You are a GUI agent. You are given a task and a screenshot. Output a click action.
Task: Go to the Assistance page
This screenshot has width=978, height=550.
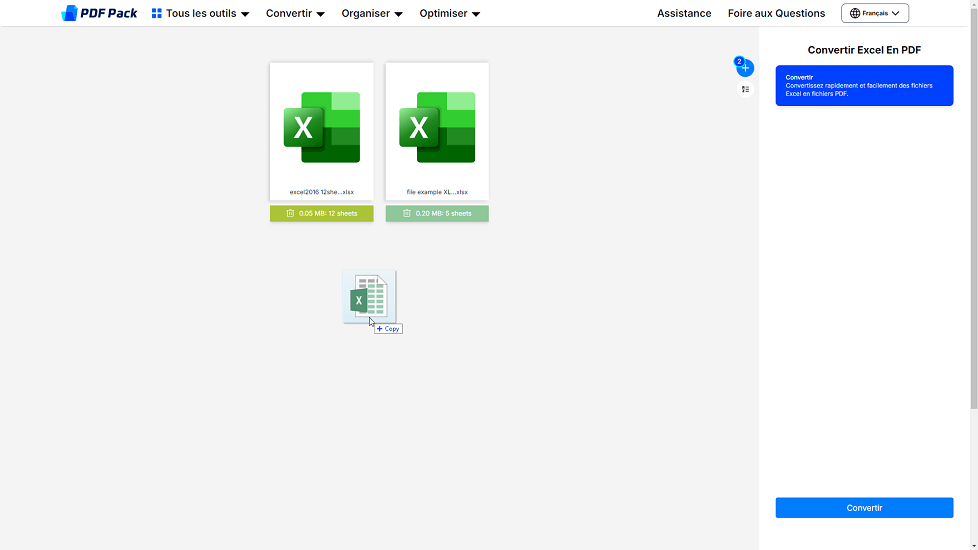[x=684, y=13]
